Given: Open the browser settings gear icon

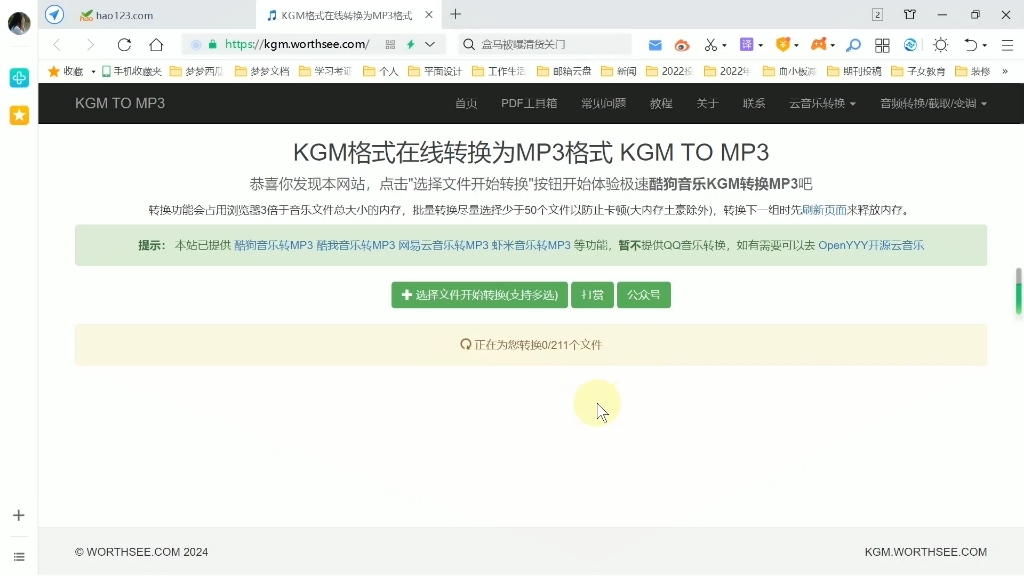Looking at the screenshot, I should point(940,45).
